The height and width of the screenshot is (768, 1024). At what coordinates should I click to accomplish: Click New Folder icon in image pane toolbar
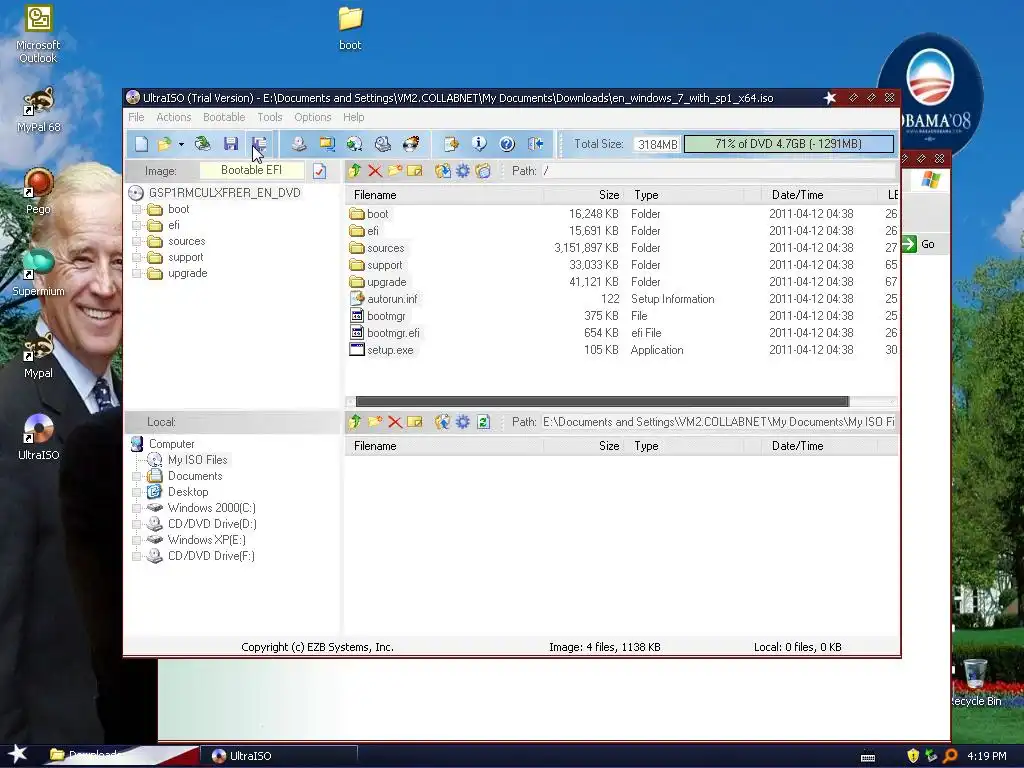click(x=394, y=171)
